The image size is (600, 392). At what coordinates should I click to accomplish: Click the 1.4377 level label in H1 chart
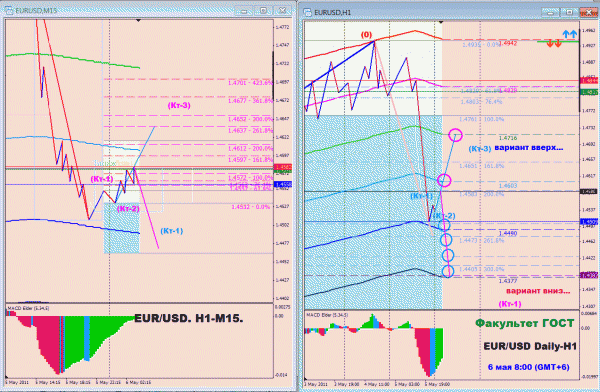(x=508, y=281)
